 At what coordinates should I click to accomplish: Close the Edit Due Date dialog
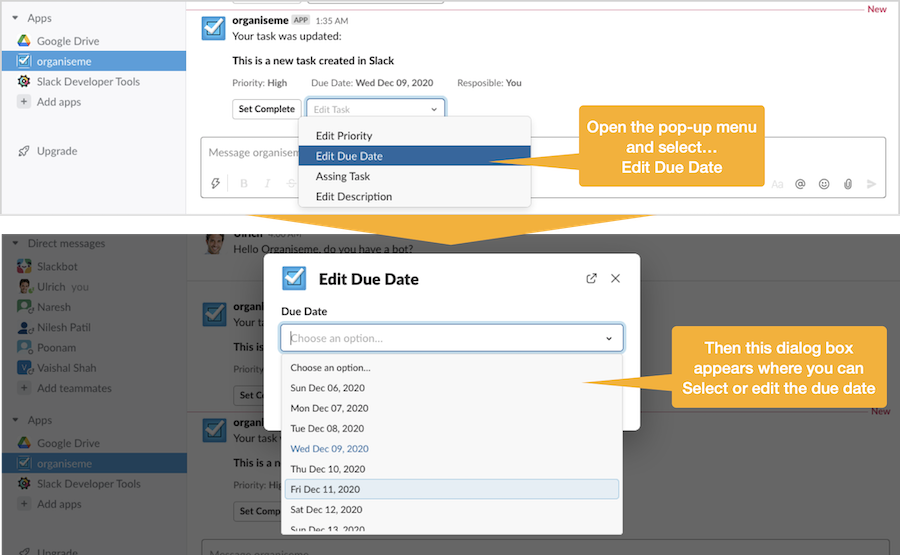coord(616,279)
